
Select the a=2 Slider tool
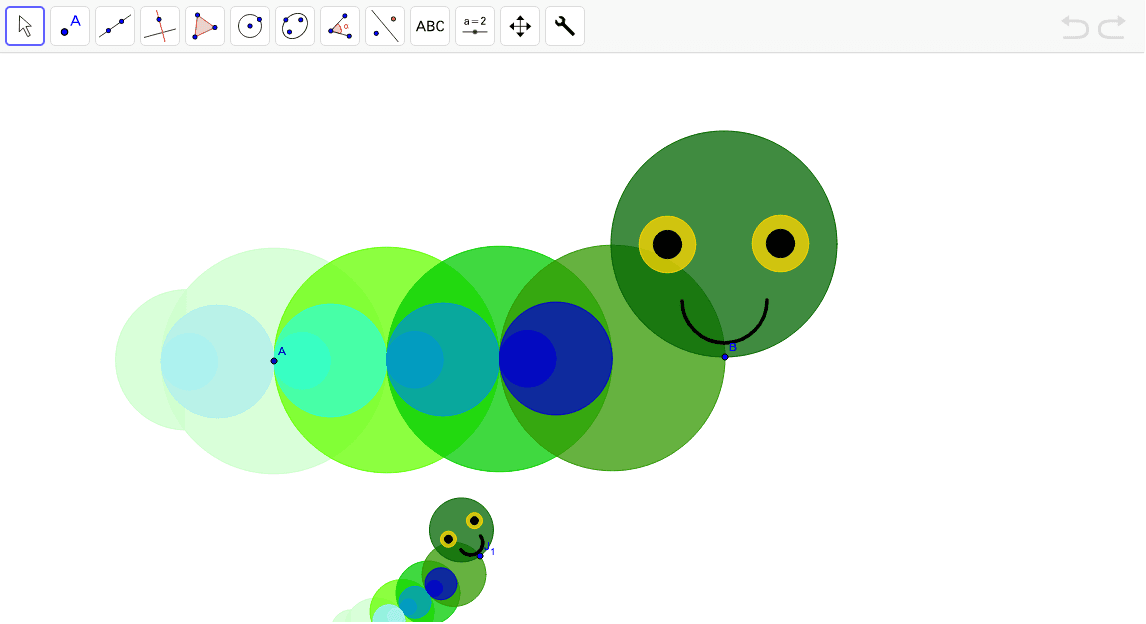[475, 26]
